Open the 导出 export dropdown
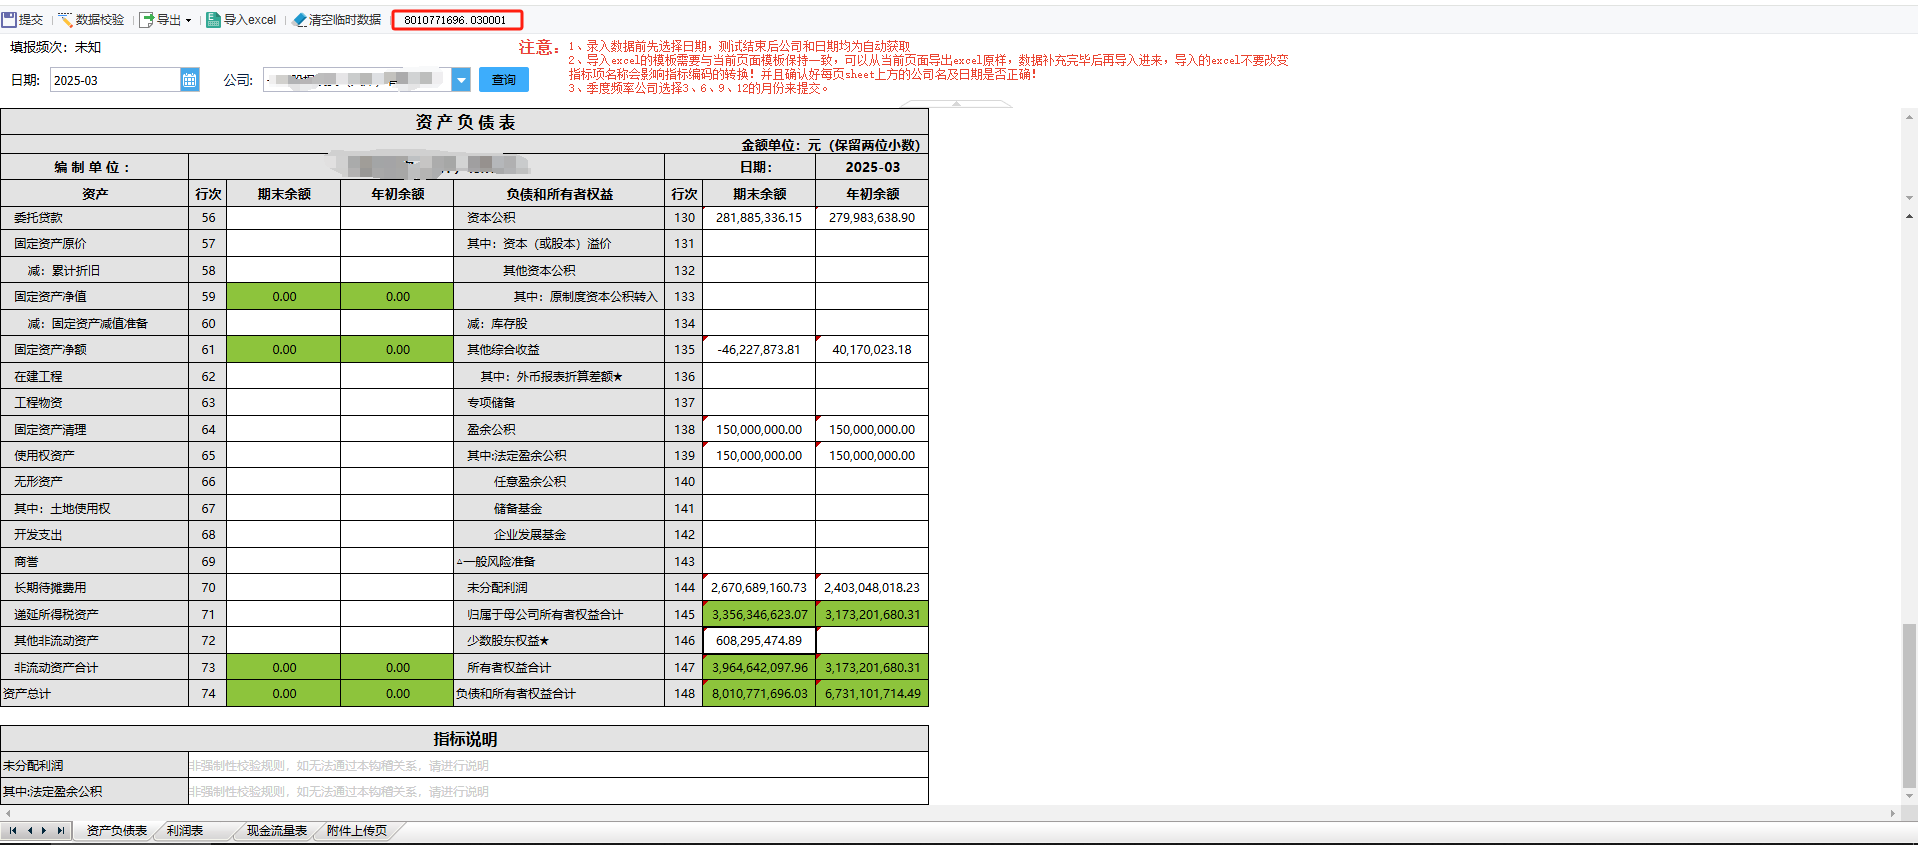This screenshot has height=845, width=1918. tap(165, 20)
